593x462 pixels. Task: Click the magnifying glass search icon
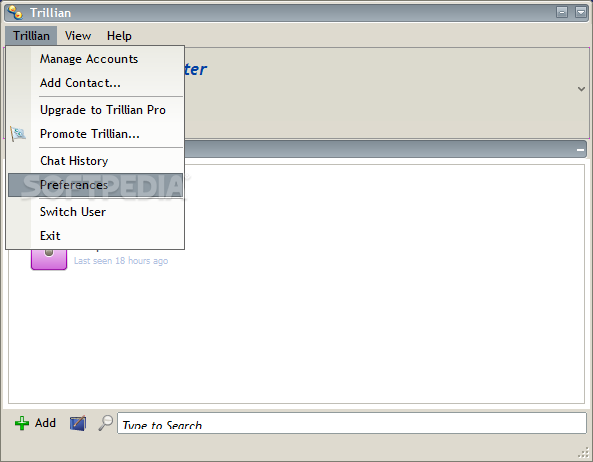106,423
